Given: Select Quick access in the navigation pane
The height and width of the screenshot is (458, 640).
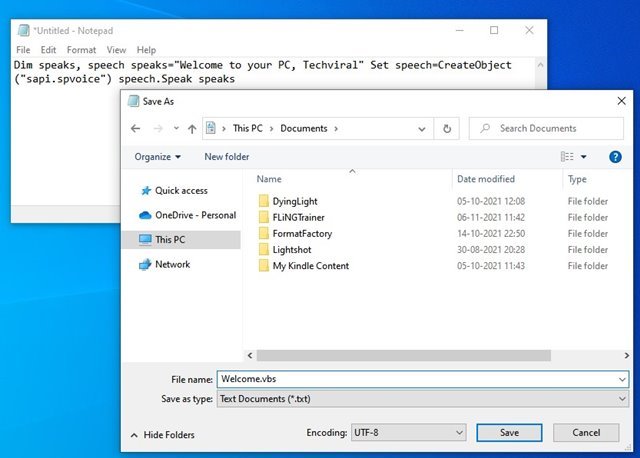Looking at the screenshot, I should (181, 191).
